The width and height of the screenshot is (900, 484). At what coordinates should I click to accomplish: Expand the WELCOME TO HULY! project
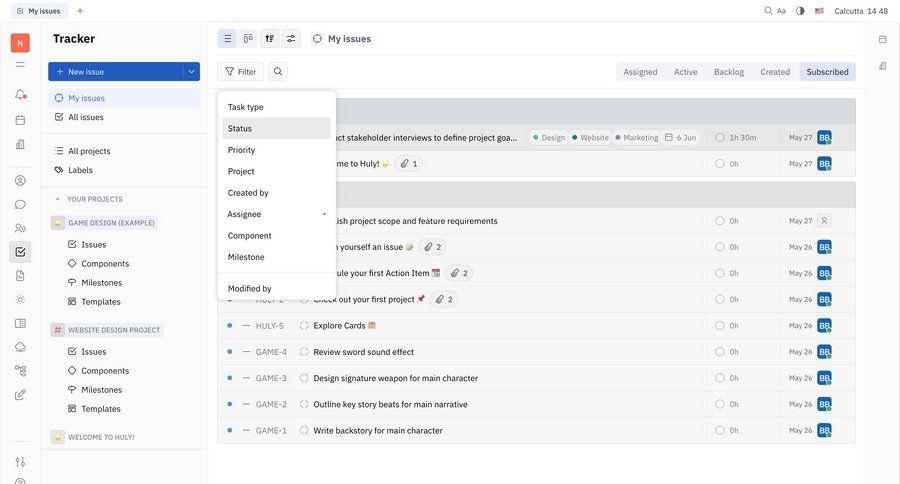pyautogui.click(x=94, y=437)
